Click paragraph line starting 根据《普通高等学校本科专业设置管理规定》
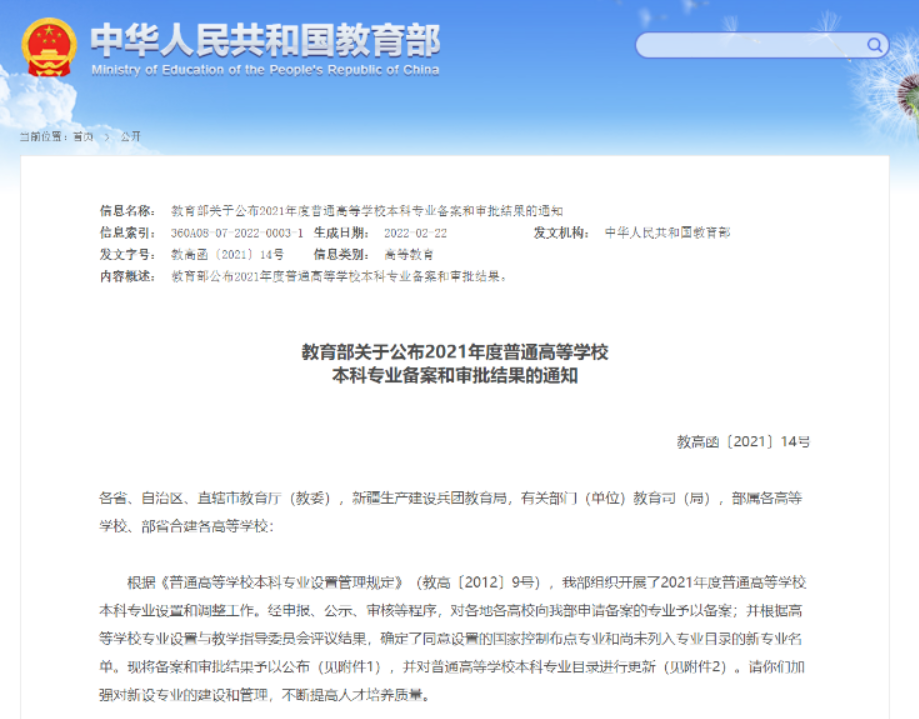This screenshot has width=919, height=719. pyautogui.click(x=467, y=582)
